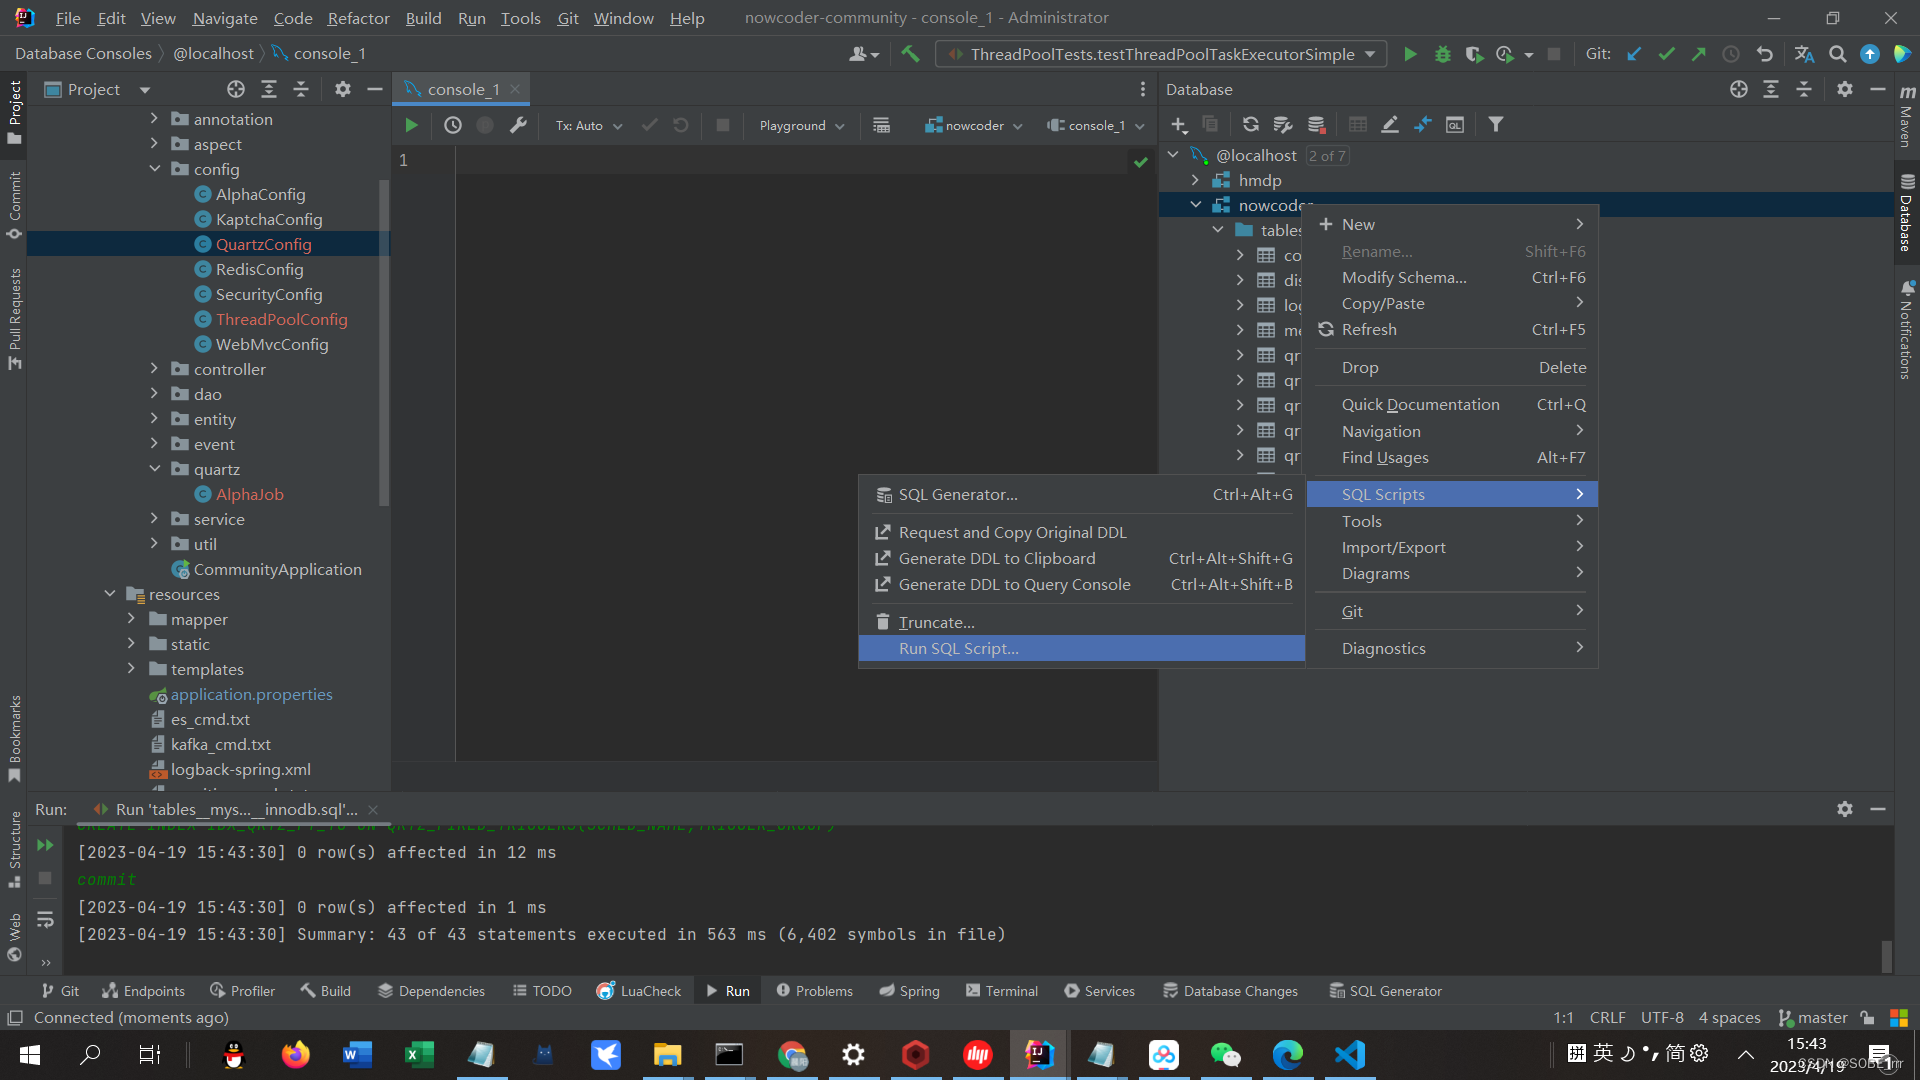Click the synchronize schema icon
1920x1080 pixels.
pos(1250,124)
